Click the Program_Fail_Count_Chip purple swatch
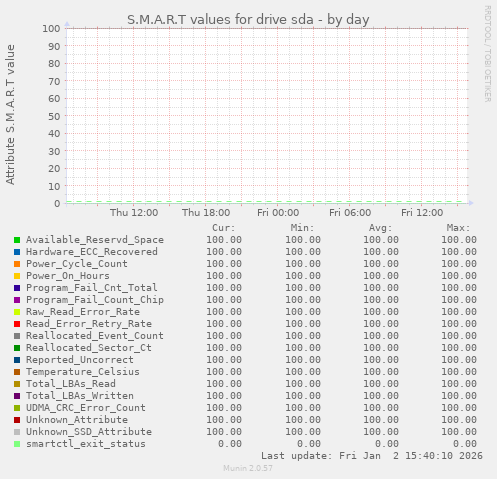Image resolution: width=497 pixels, height=479 pixels. pyautogui.click(x=17, y=300)
